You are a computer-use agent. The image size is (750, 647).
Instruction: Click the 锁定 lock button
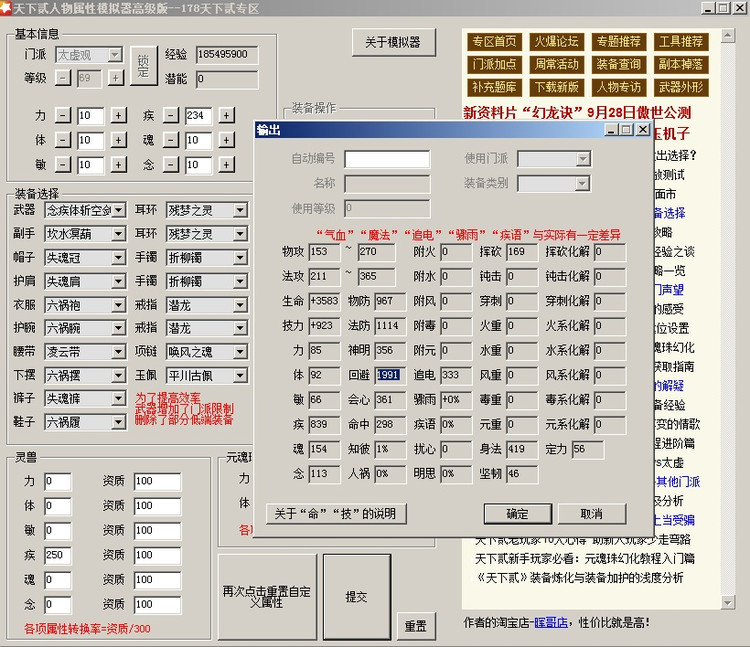click(143, 66)
